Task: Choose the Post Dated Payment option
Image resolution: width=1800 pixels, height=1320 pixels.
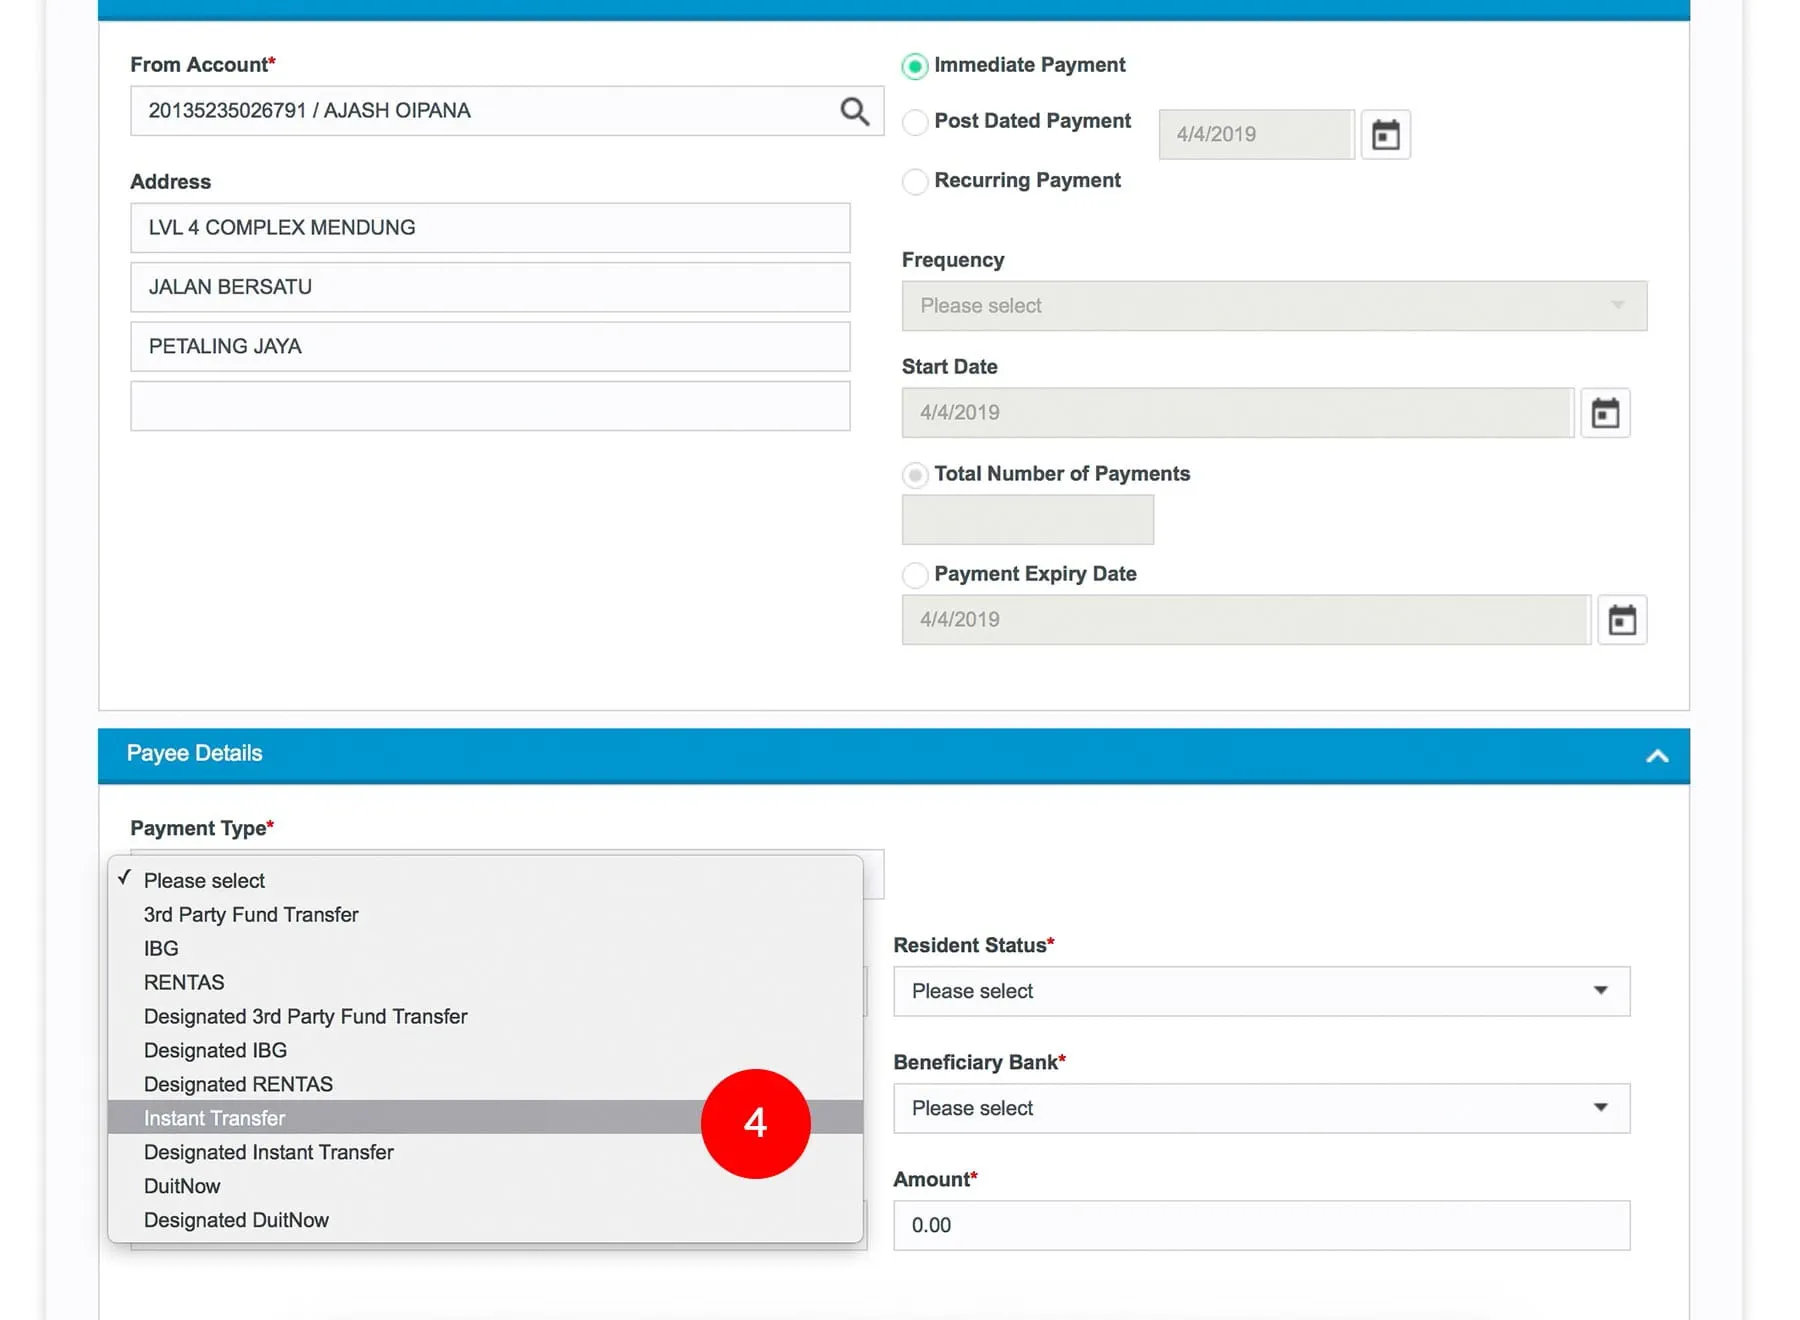Action: coord(914,122)
